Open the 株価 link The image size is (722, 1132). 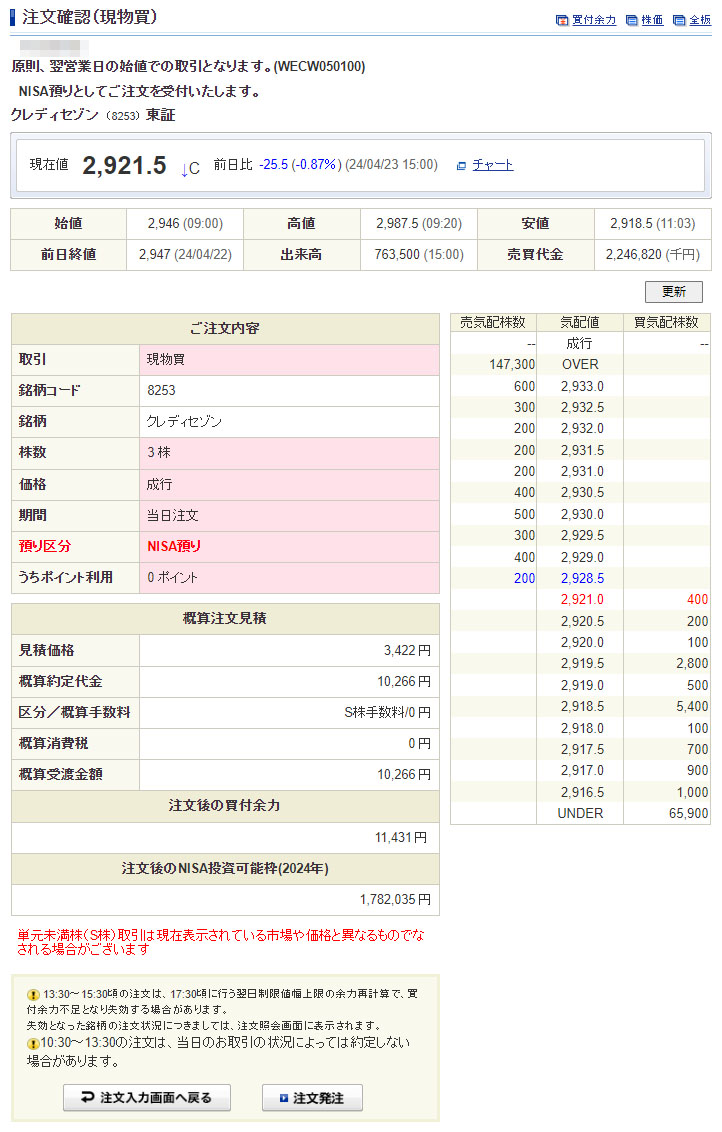[x=652, y=20]
